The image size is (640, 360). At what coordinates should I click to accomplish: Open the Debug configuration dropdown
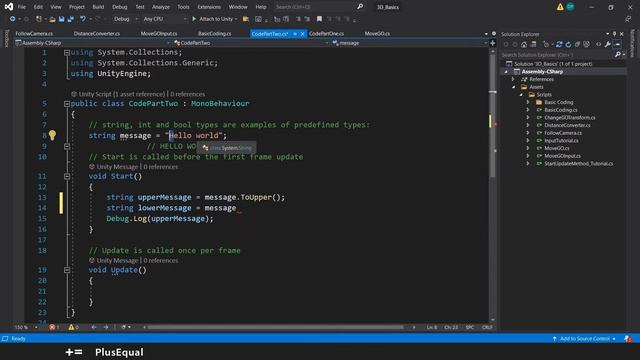(x=125, y=19)
